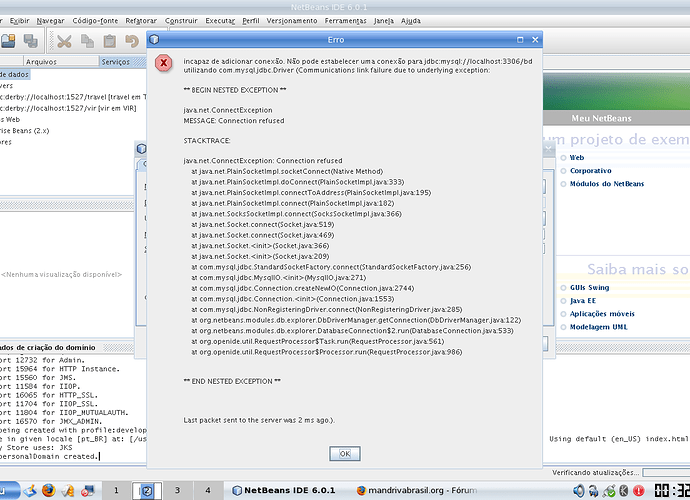Screen dimensions: 690x500
Task: Maximize the Erro dialog window
Action: pyautogui.click(x=520, y=40)
